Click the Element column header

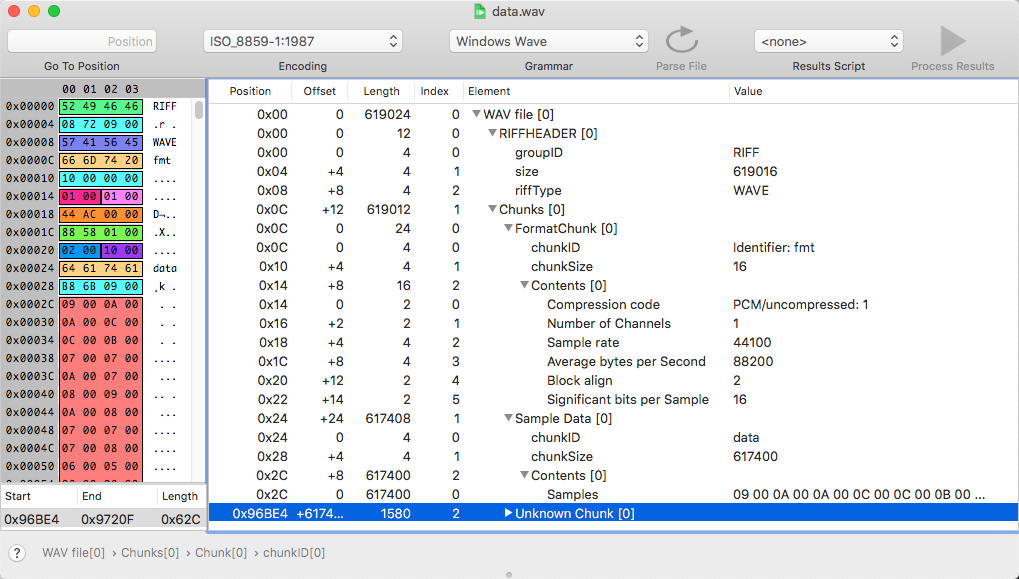489,91
